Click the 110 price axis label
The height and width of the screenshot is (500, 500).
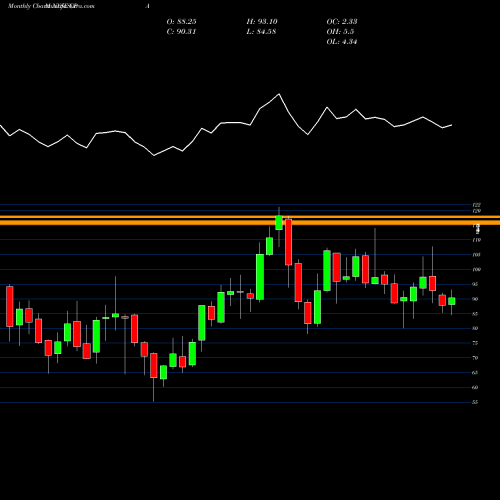click(476, 240)
